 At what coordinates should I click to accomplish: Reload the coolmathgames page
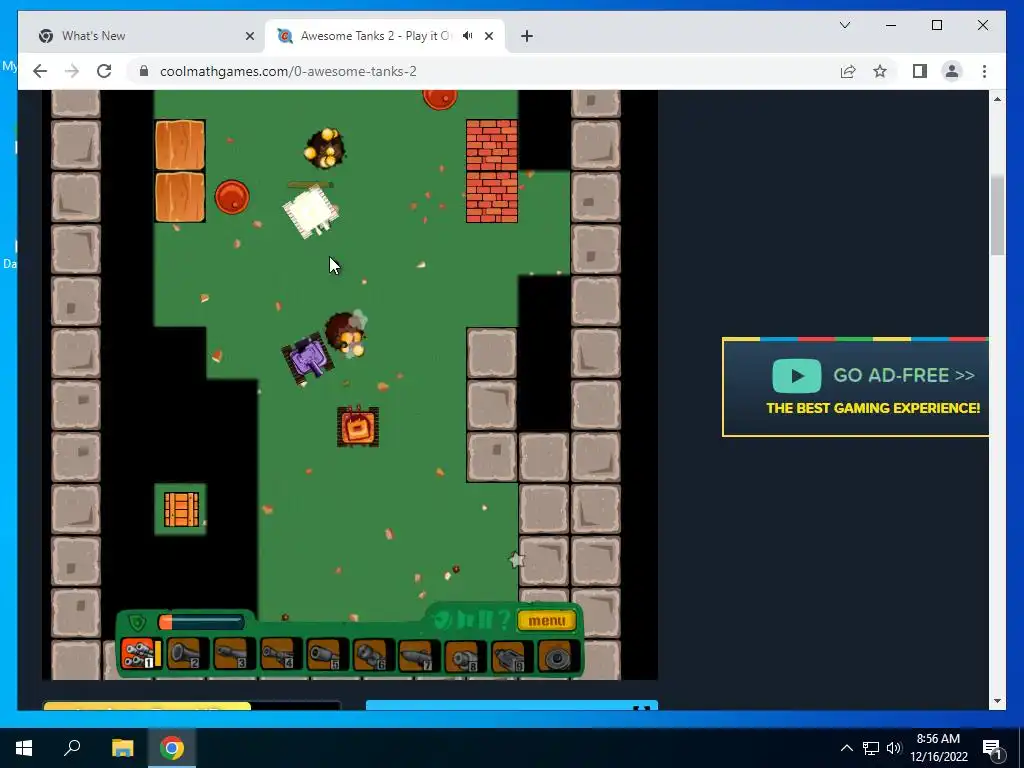pyautogui.click(x=104, y=71)
